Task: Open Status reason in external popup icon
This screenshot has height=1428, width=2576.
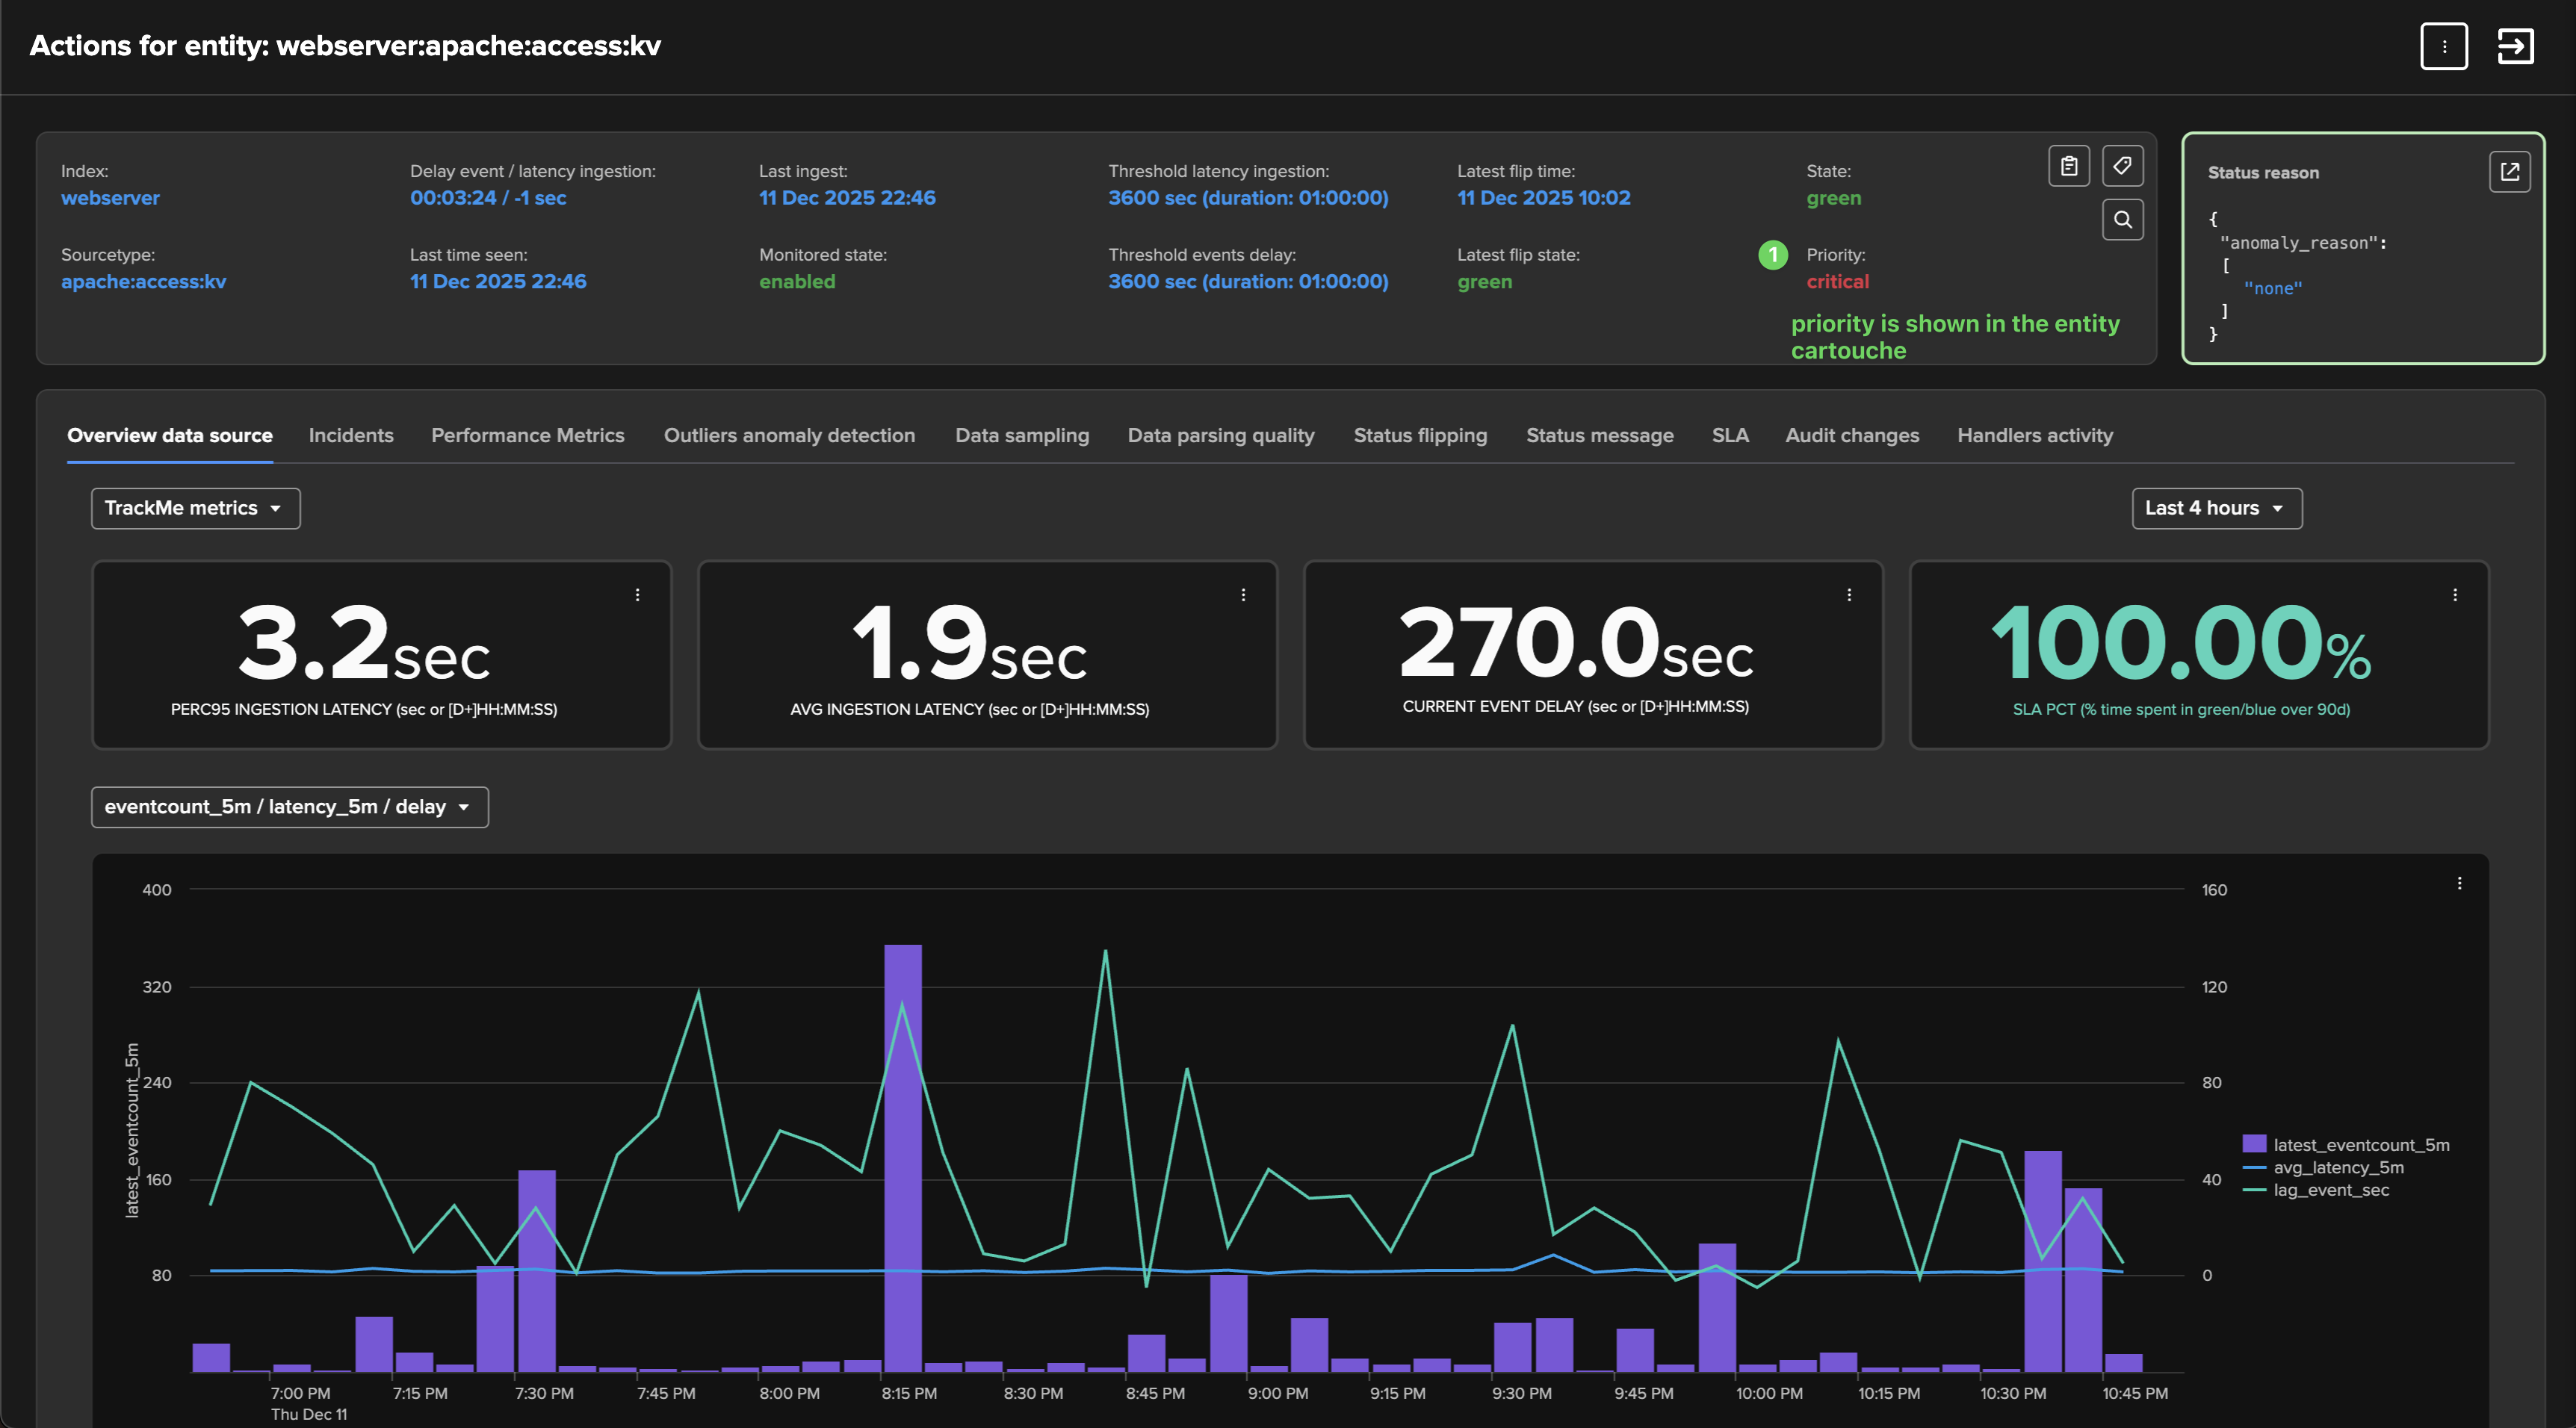Action: click(2509, 172)
